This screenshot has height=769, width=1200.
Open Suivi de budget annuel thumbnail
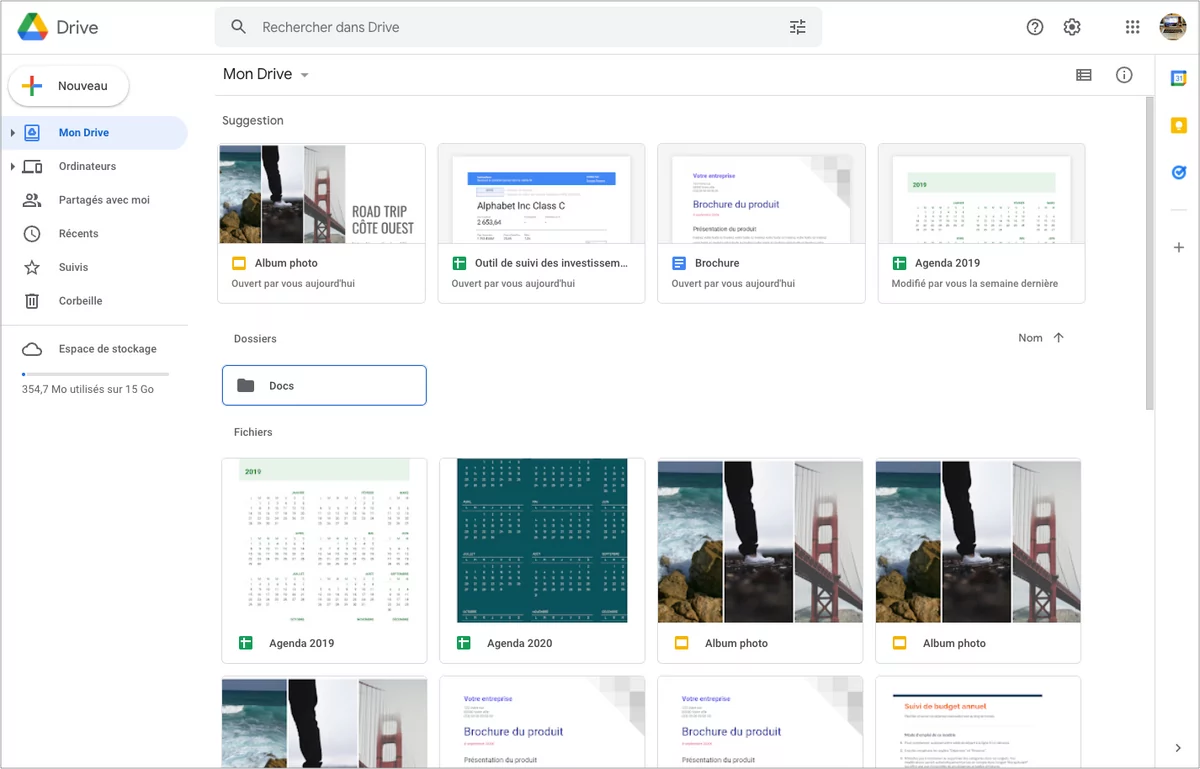click(x=978, y=722)
